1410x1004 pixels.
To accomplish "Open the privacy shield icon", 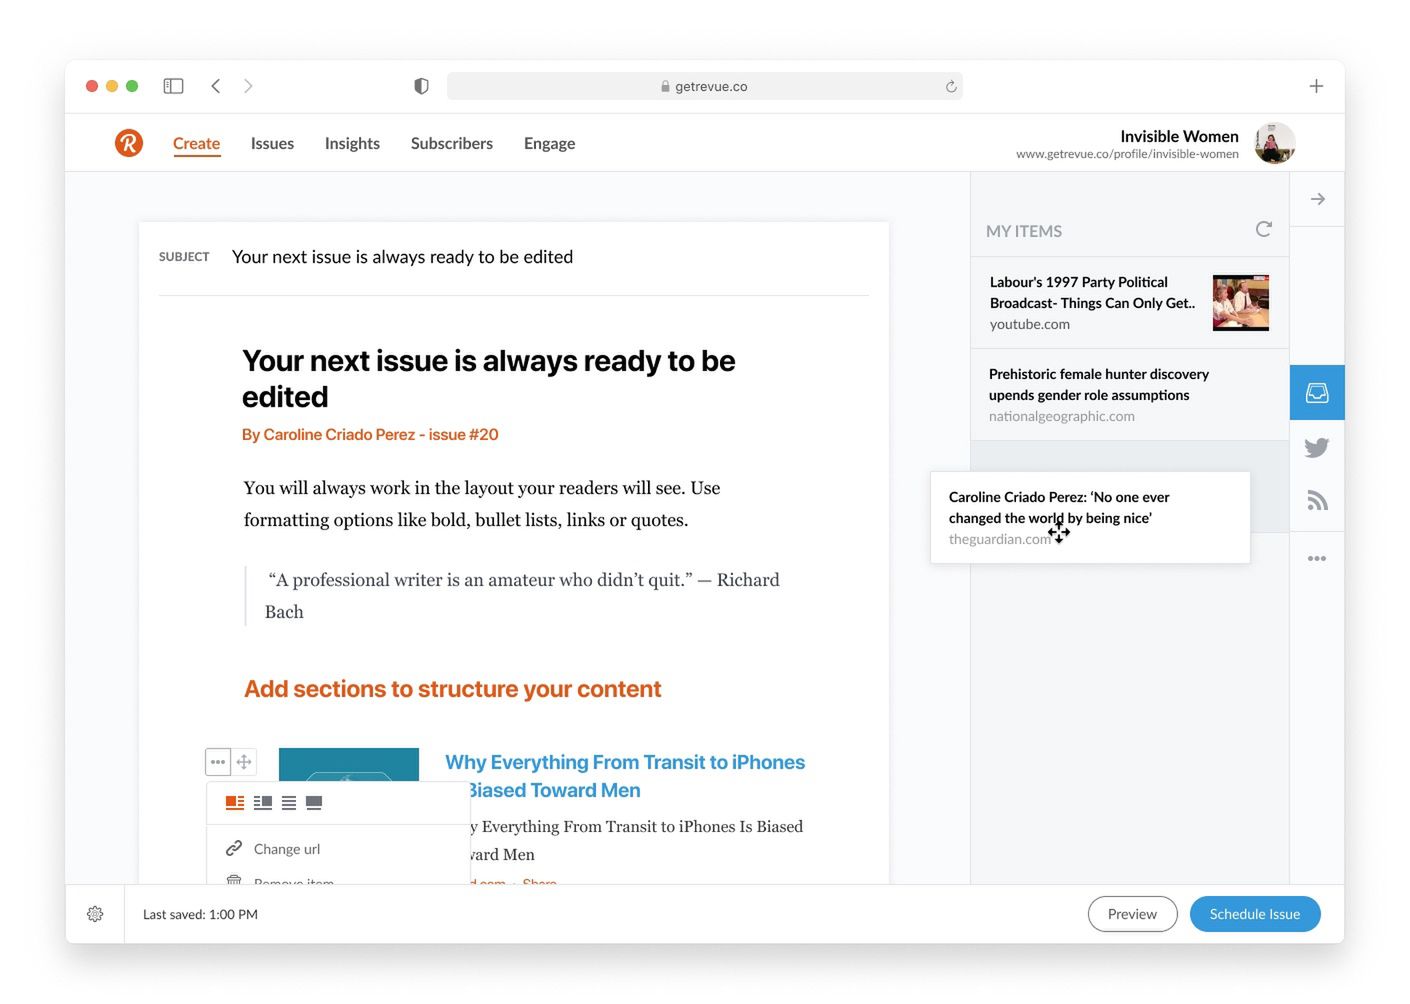I will tap(421, 86).
